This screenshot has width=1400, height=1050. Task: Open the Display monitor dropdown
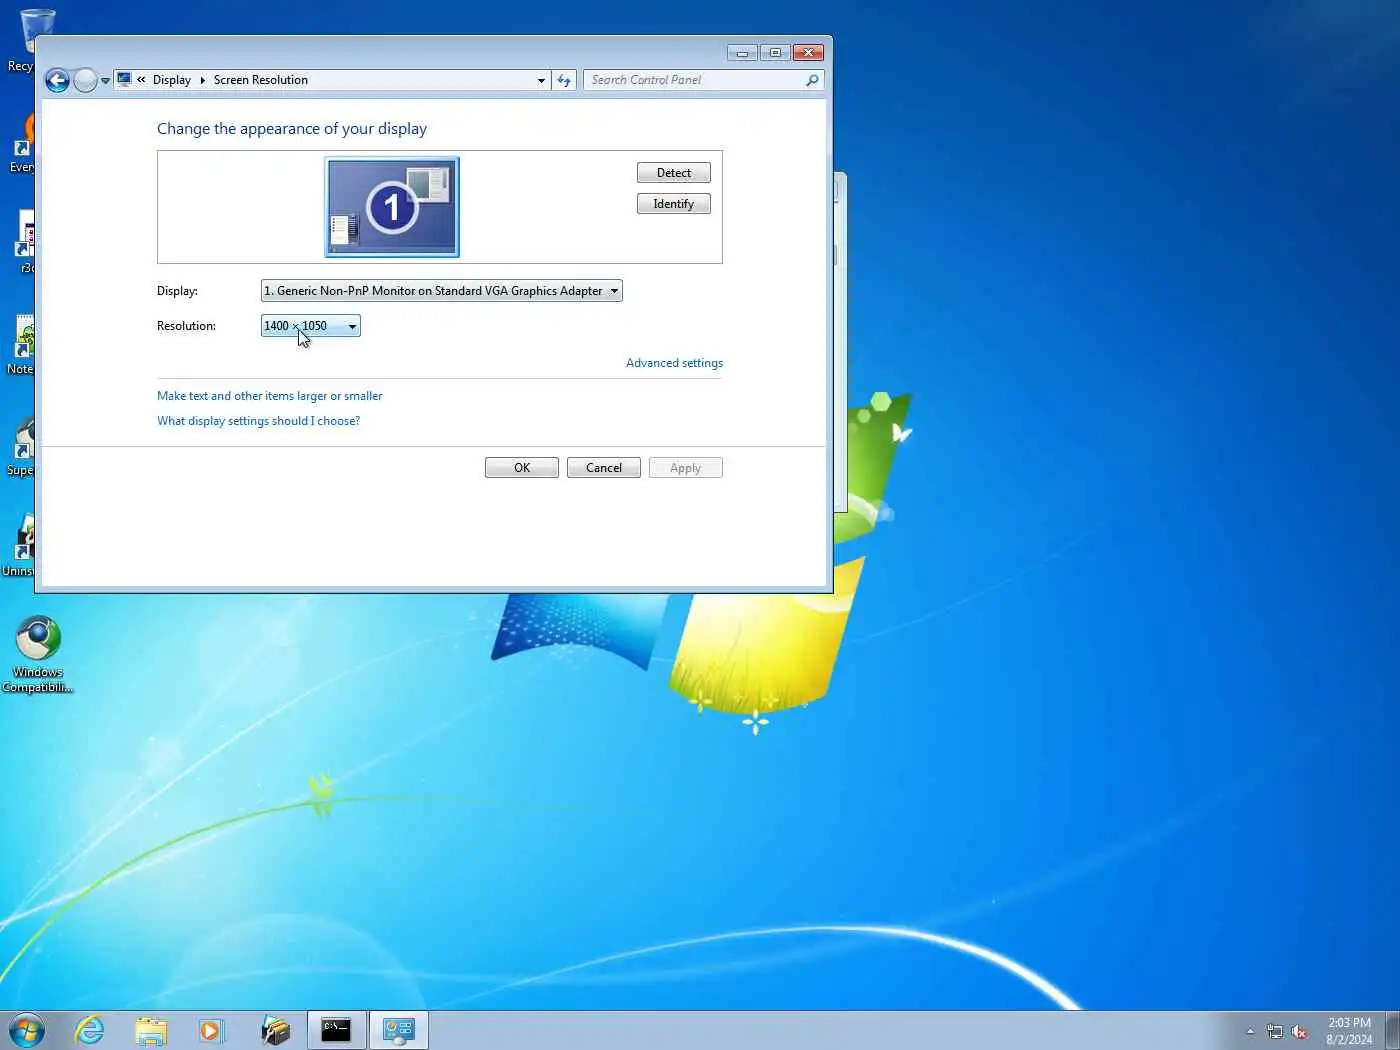click(x=441, y=291)
